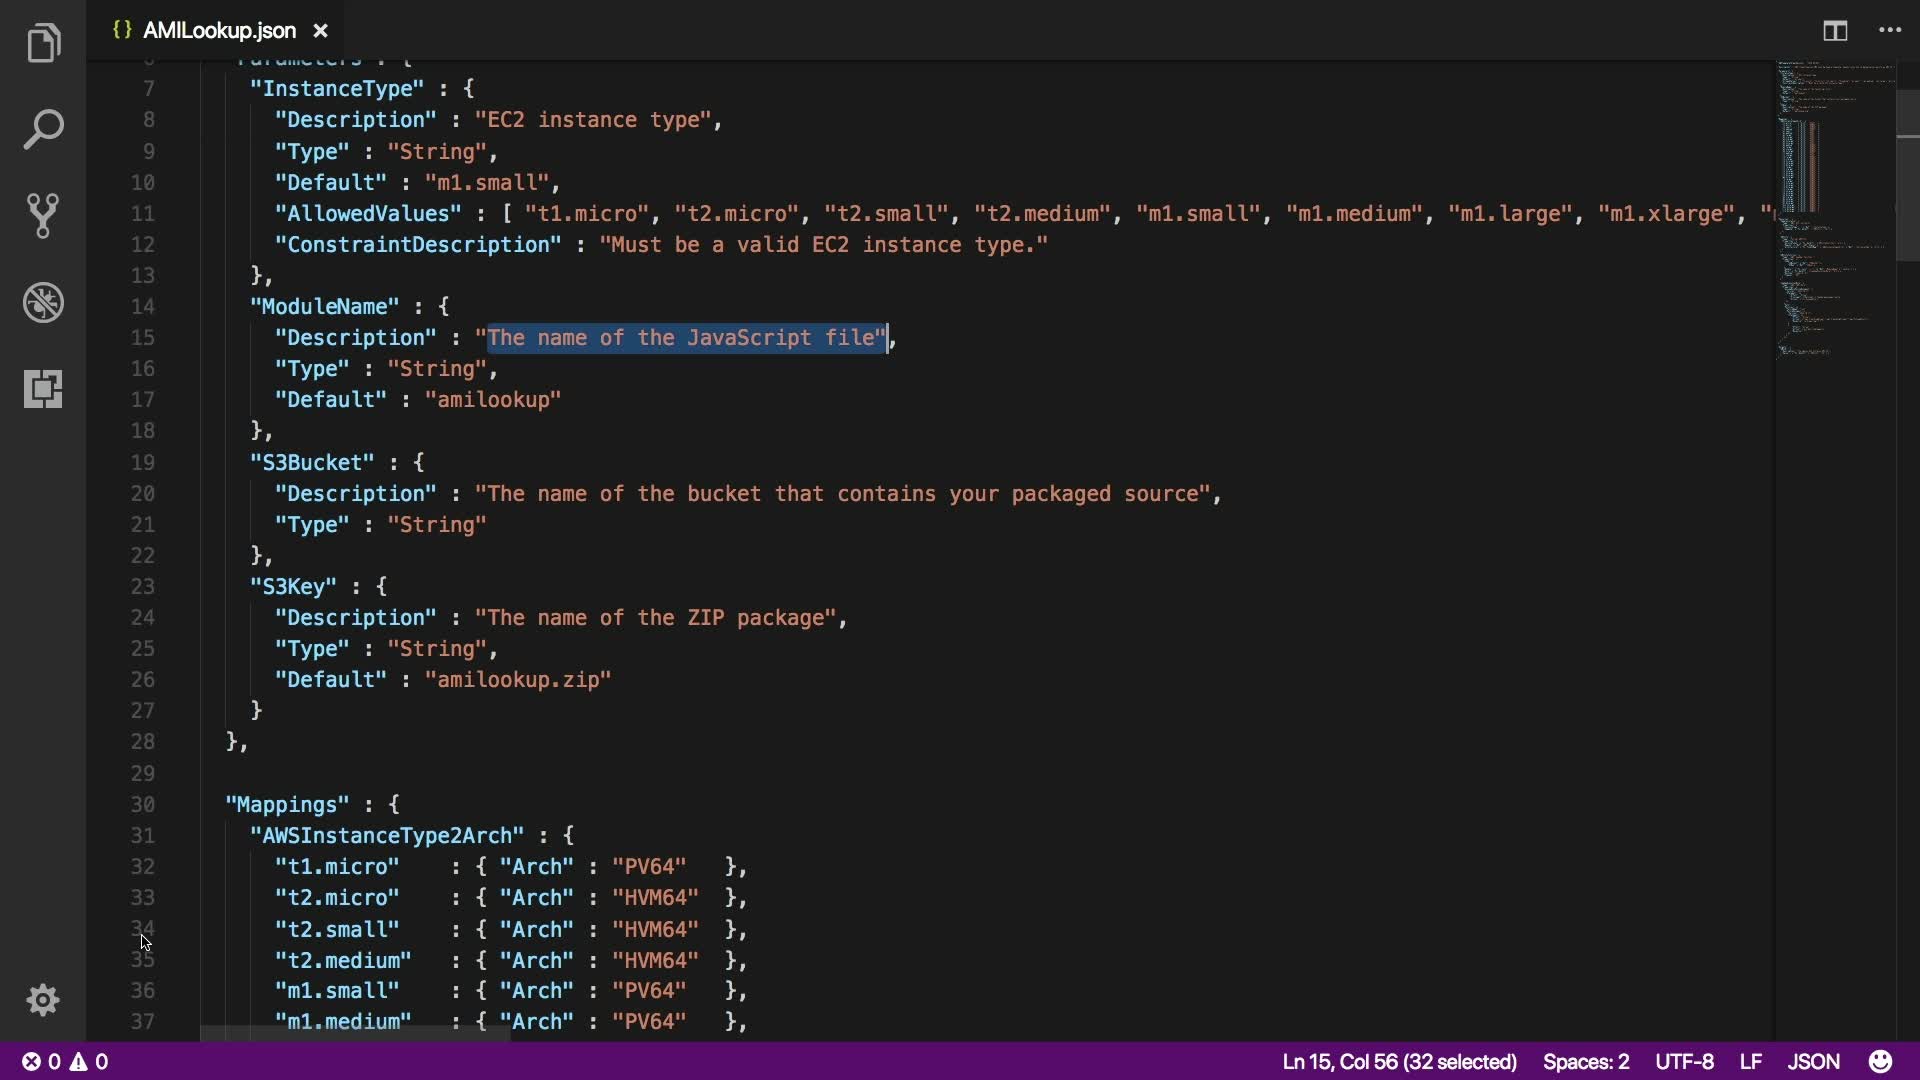Open the Extensions view in activity bar

(43, 388)
